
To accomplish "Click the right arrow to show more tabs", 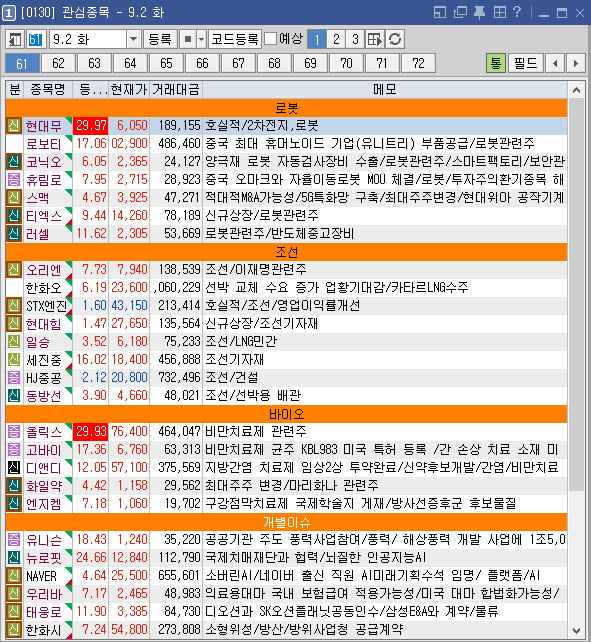I will [x=575, y=63].
